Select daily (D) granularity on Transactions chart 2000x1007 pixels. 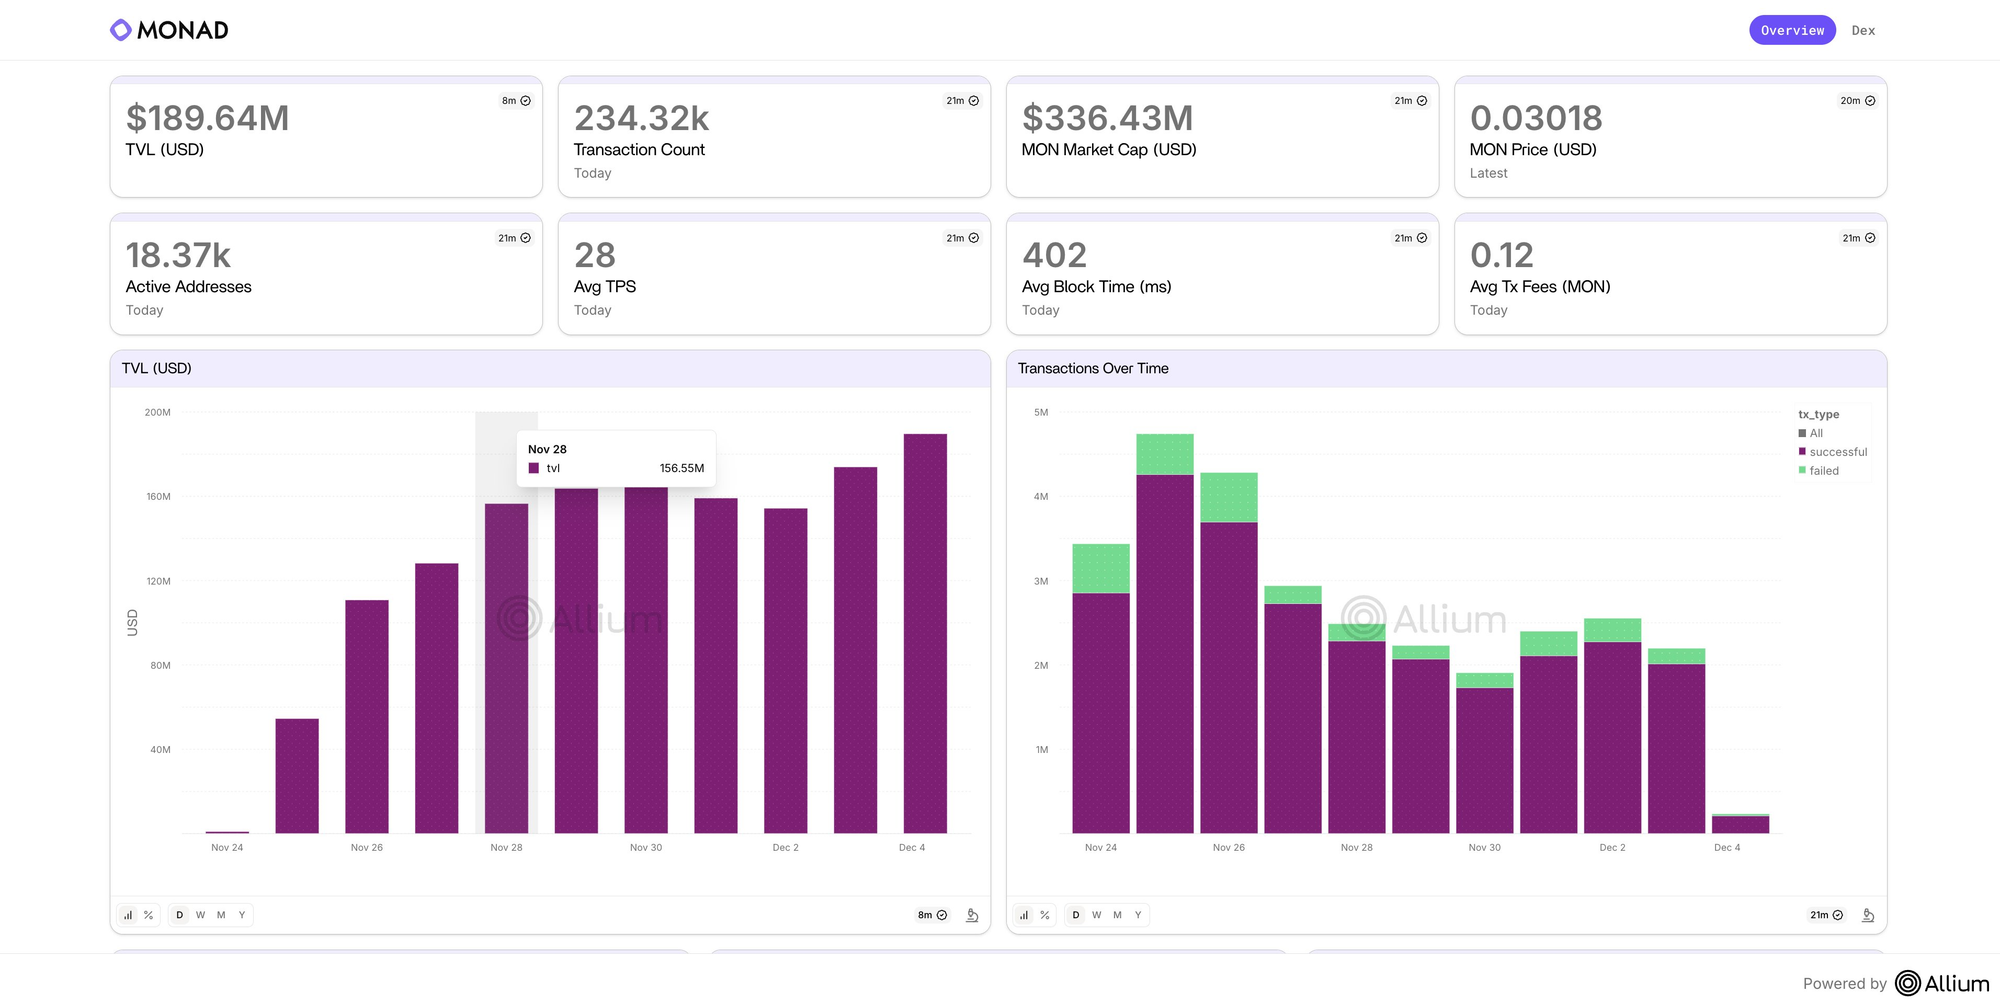click(x=1076, y=915)
